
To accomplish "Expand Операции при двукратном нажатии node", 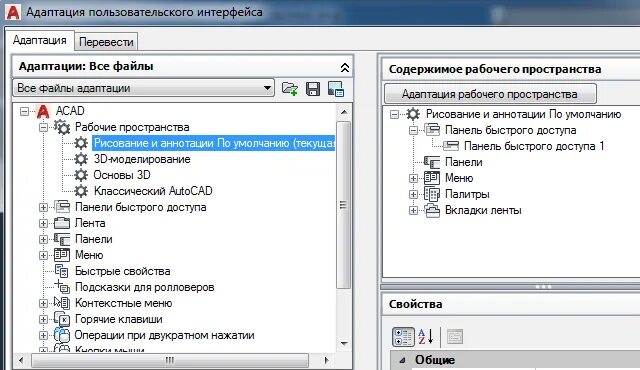I will 43,335.
